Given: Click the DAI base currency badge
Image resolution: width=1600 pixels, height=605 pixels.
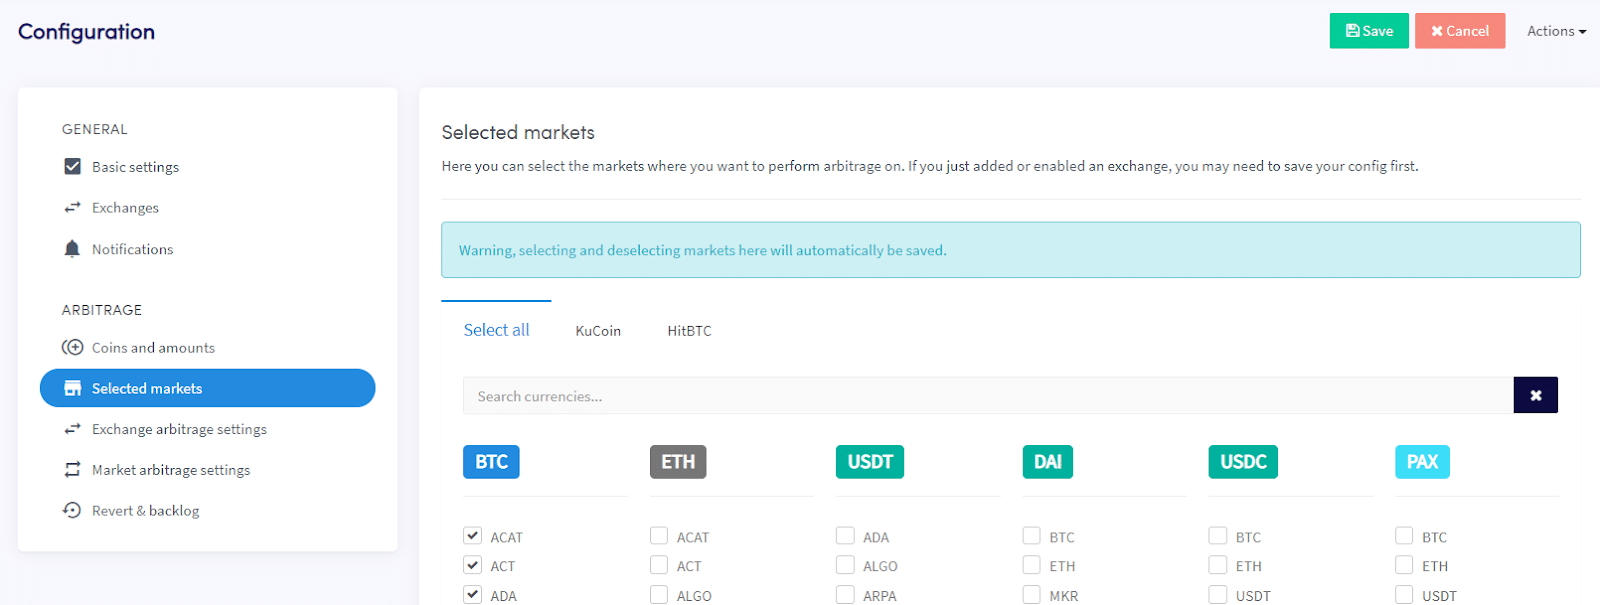Looking at the screenshot, I should tap(1047, 461).
